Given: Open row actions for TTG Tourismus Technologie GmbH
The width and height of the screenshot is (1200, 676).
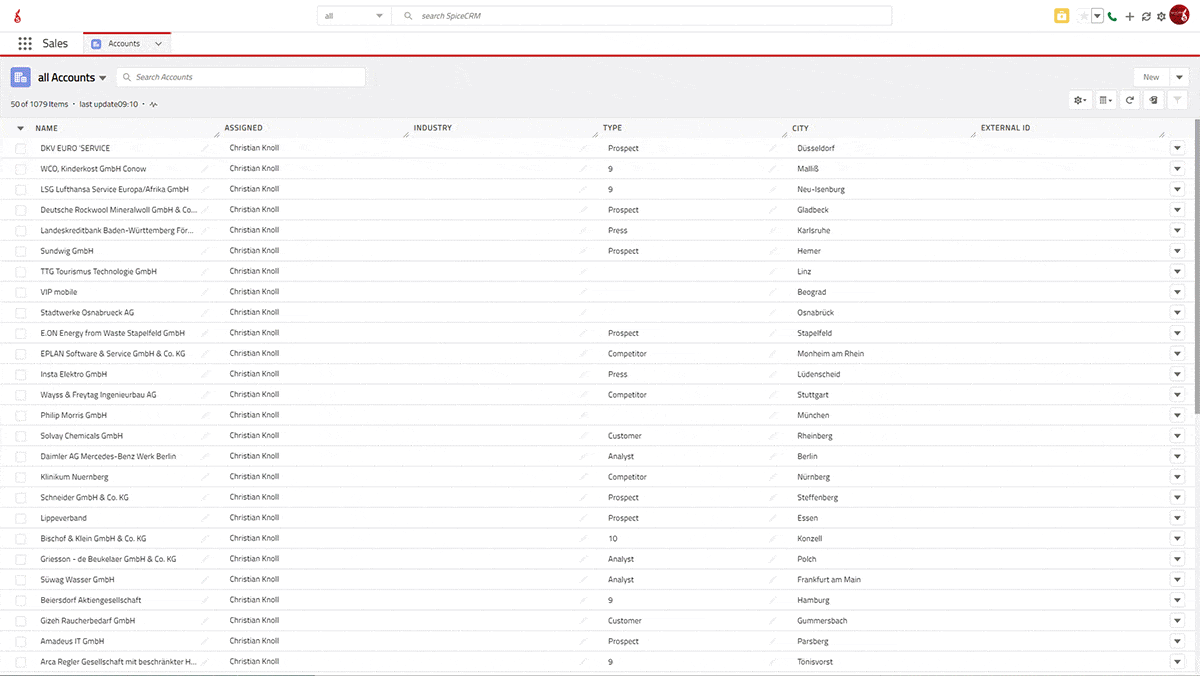Looking at the screenshot, I should pyautogui.click(x=1177, y=272).
